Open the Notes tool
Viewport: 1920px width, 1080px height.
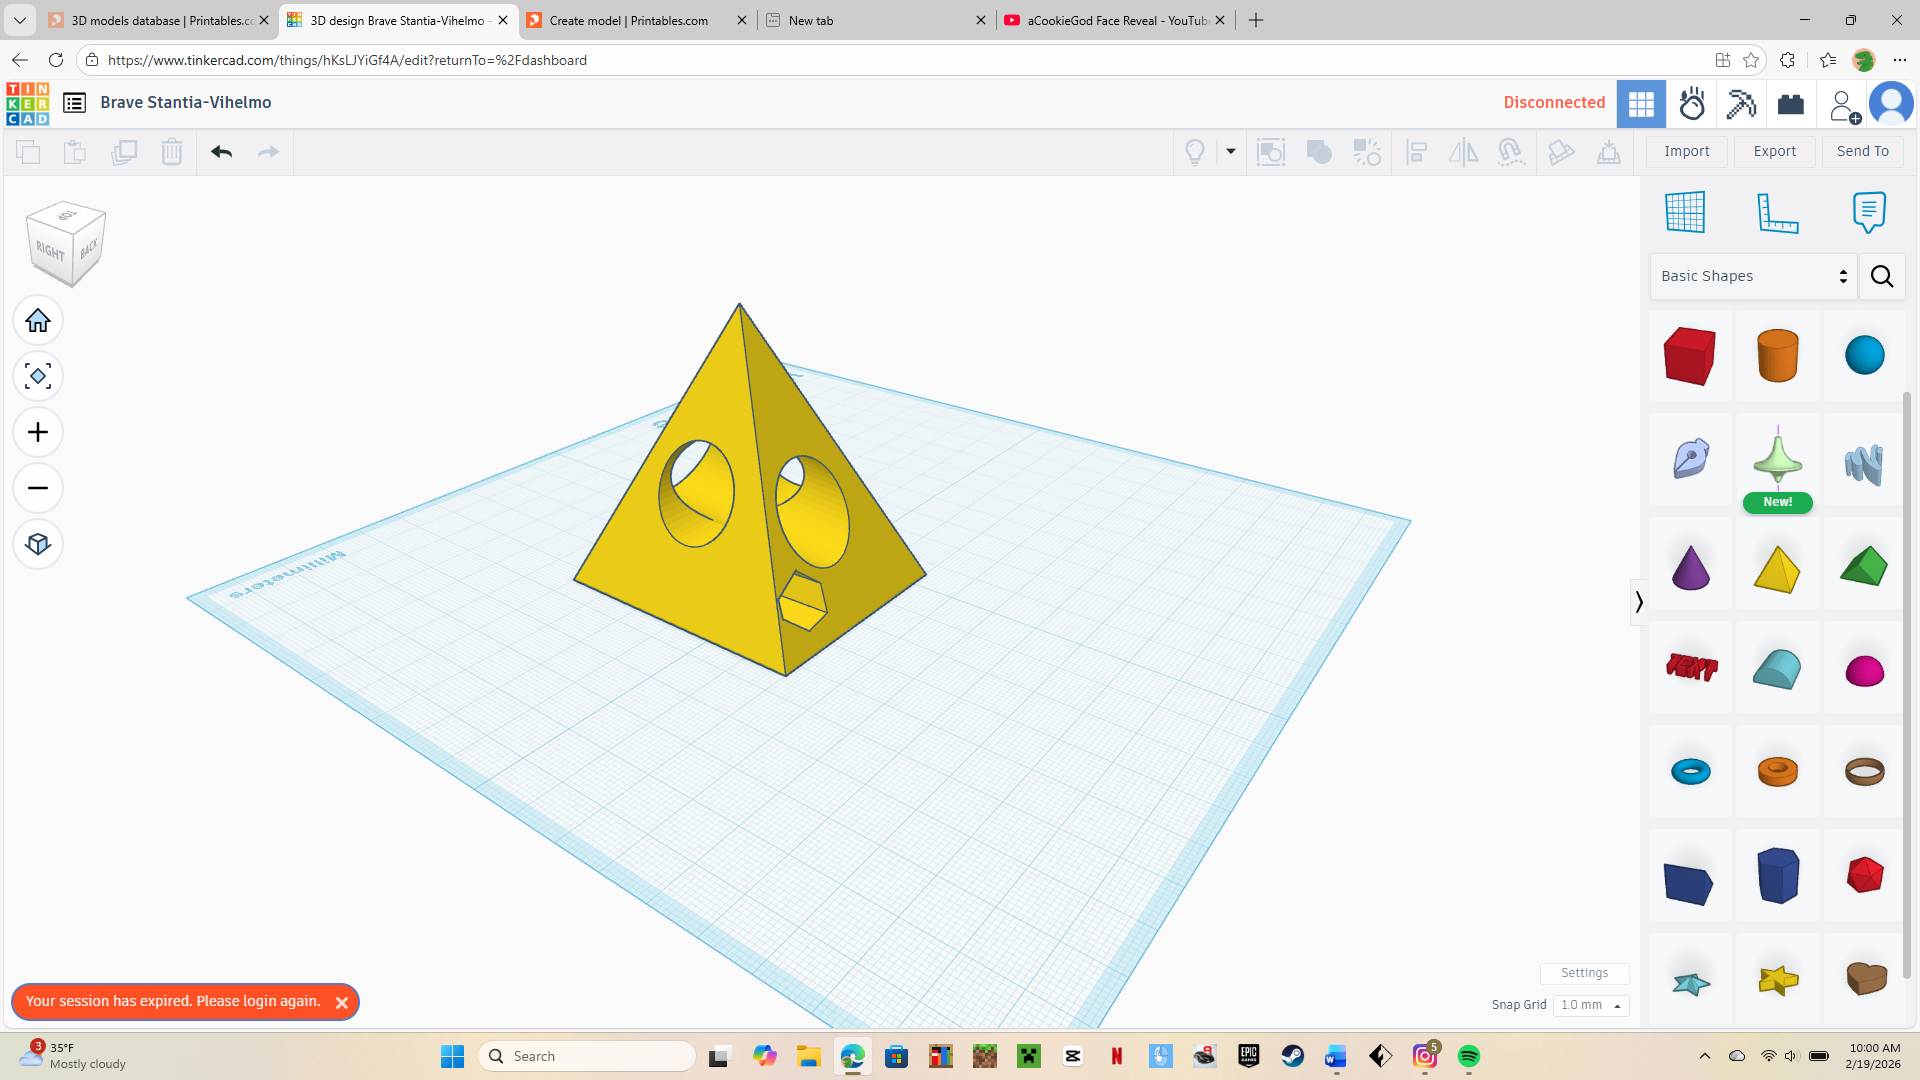pyautogui.click(x=1869, y=212)
